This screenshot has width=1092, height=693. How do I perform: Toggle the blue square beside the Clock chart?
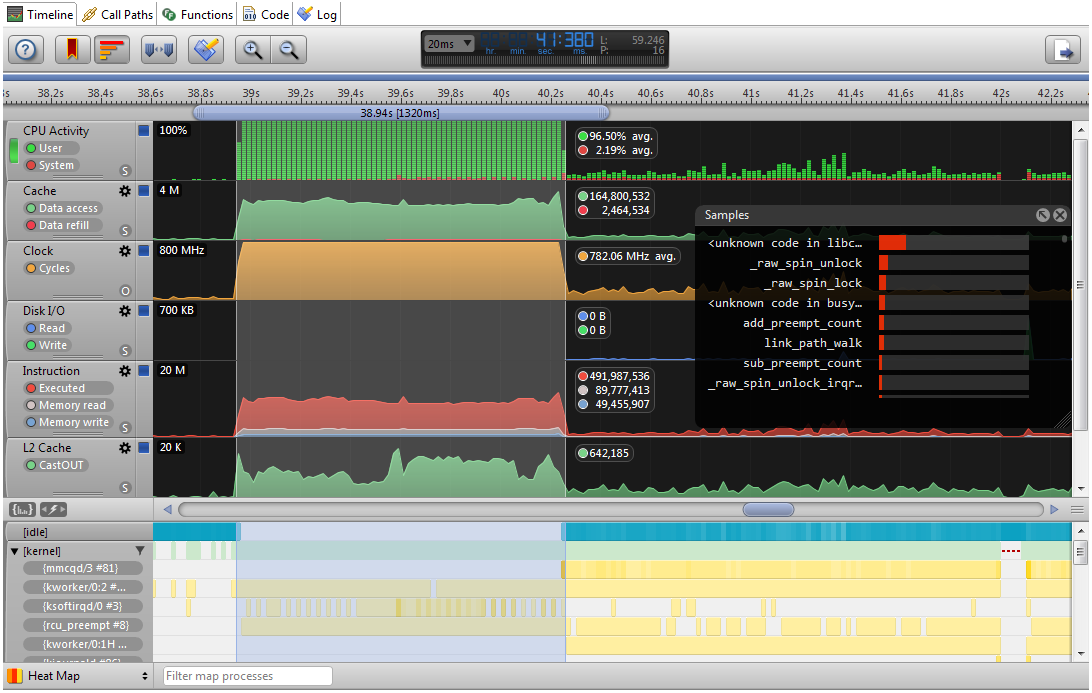pos(144,250)
